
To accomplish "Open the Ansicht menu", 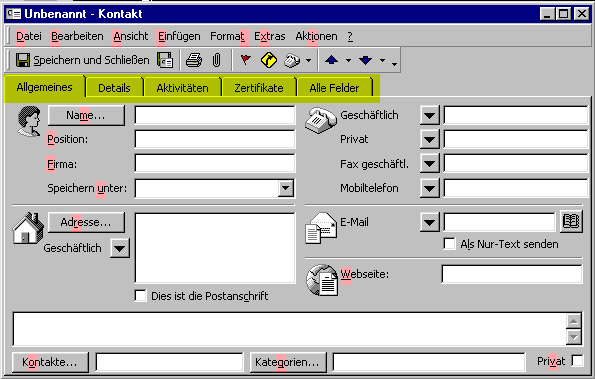I will click(x=131, y=36).
